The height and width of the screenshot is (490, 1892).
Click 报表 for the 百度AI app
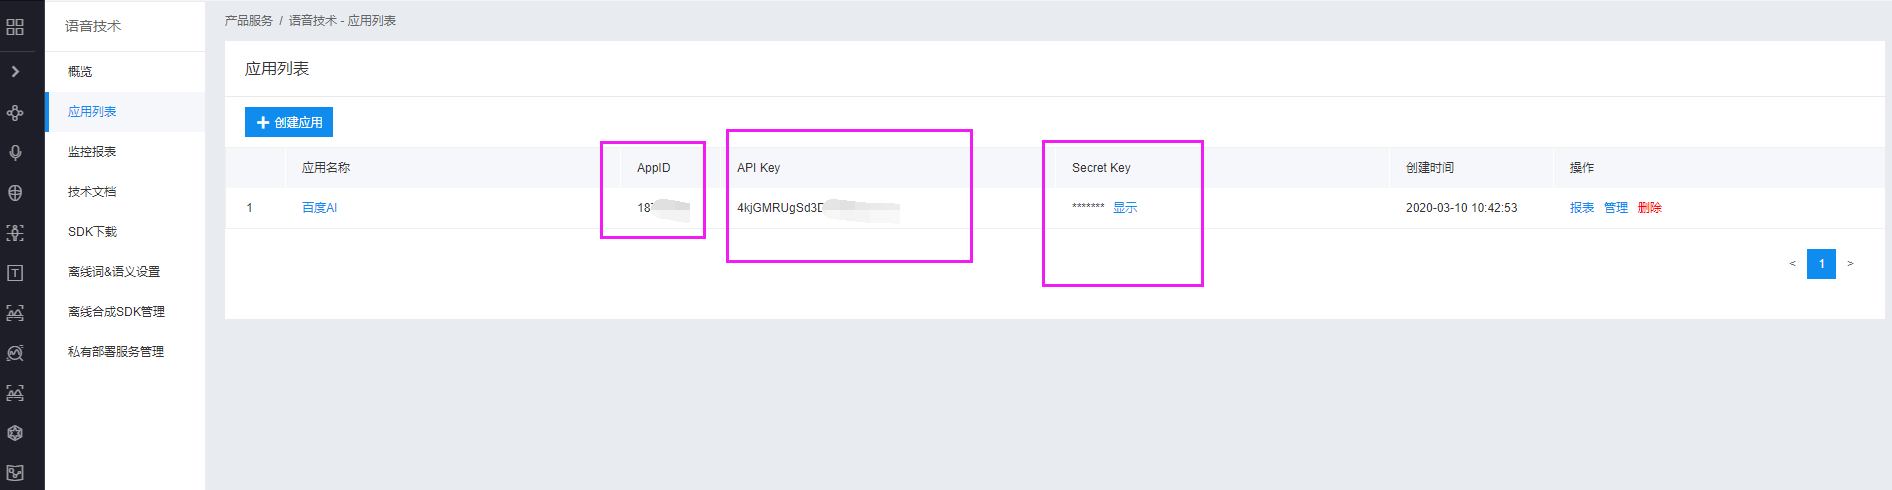[x=1582, y=208]
